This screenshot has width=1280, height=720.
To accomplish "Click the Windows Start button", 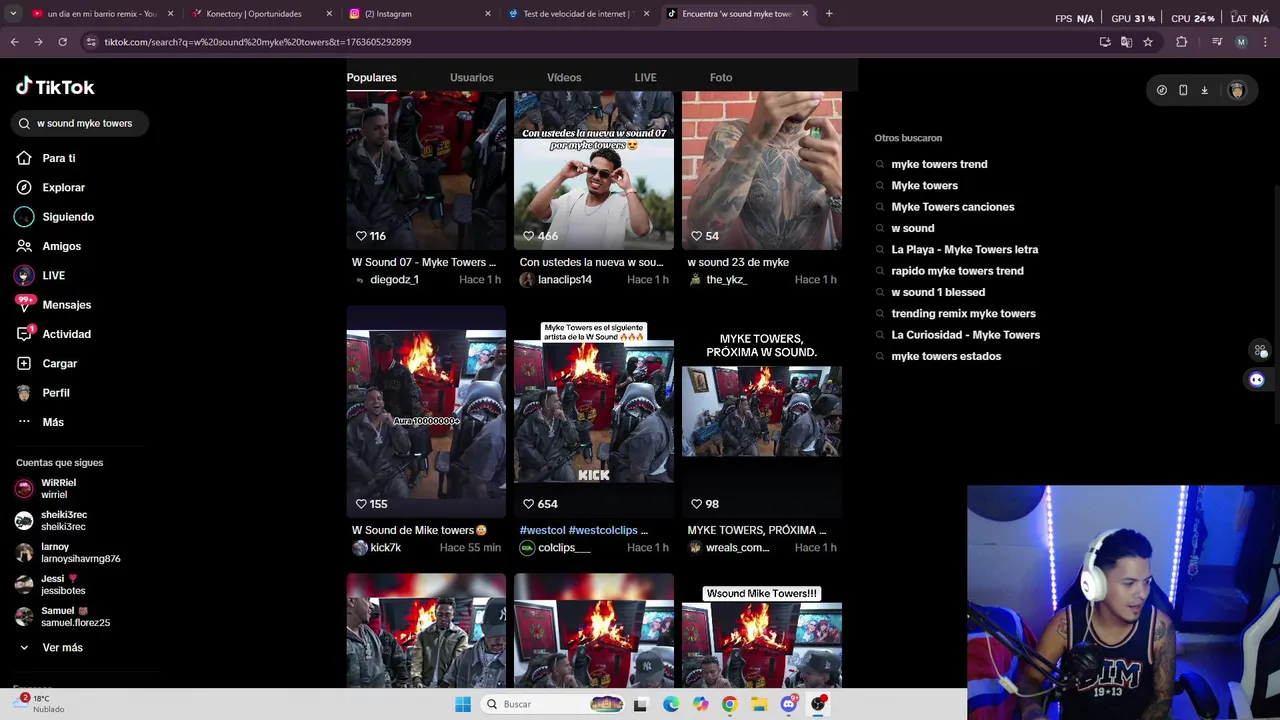I will [x=463, y=704].
